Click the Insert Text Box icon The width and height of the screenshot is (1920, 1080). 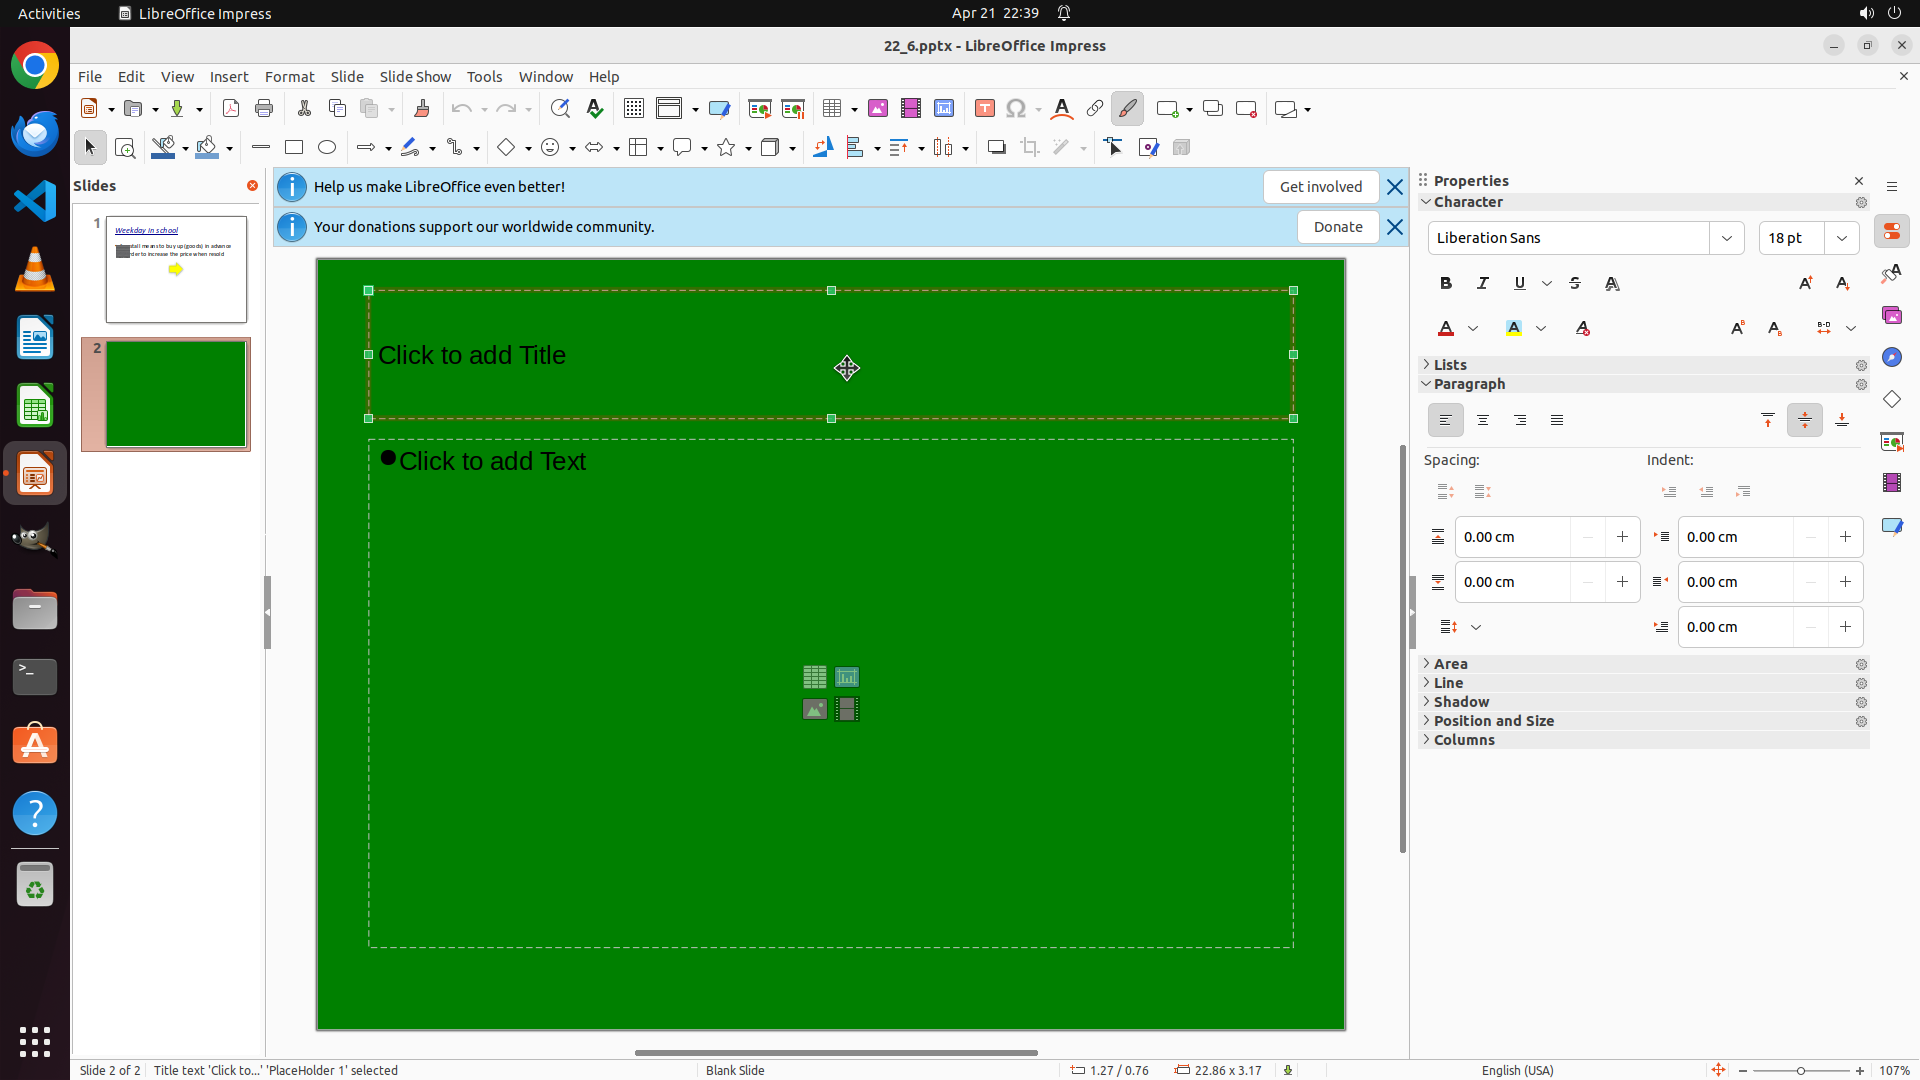point(985,109)
